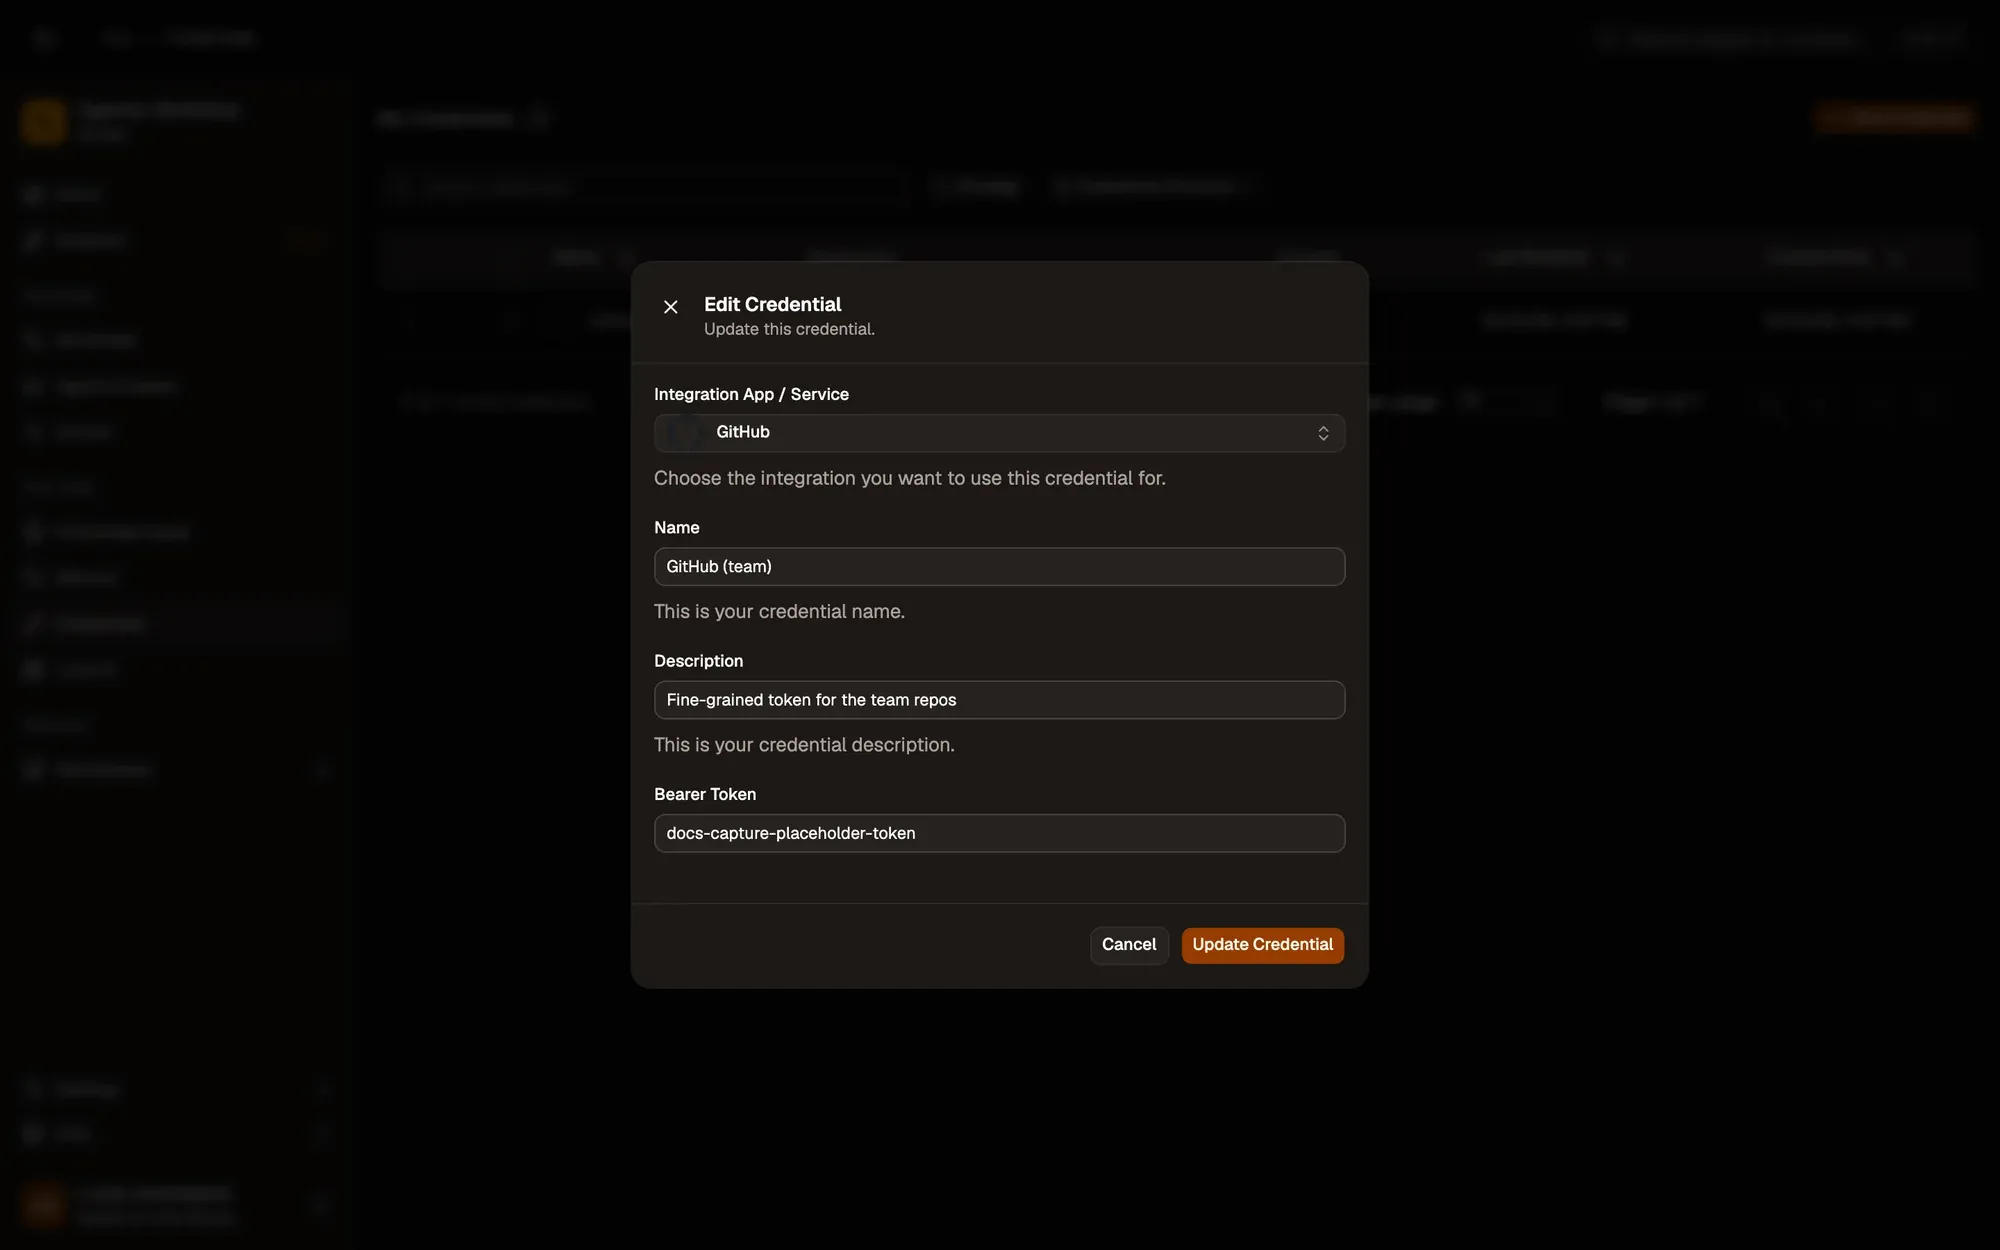Click 'This is your credential name.' text
Screen dimensions: 2000x1250
(779, 611)
